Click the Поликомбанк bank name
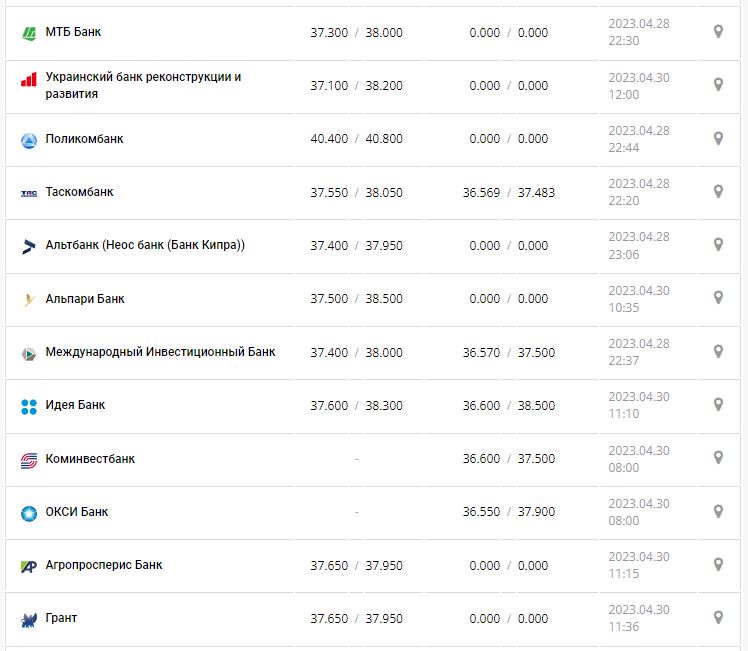This screenshot has width=748, height=651. pos(84,139)
